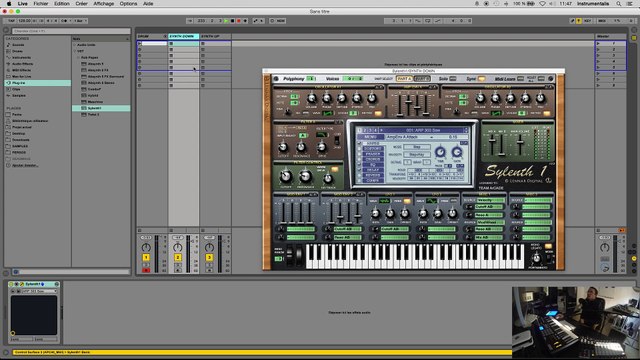Click the TAP tempo button

(11, 21)
